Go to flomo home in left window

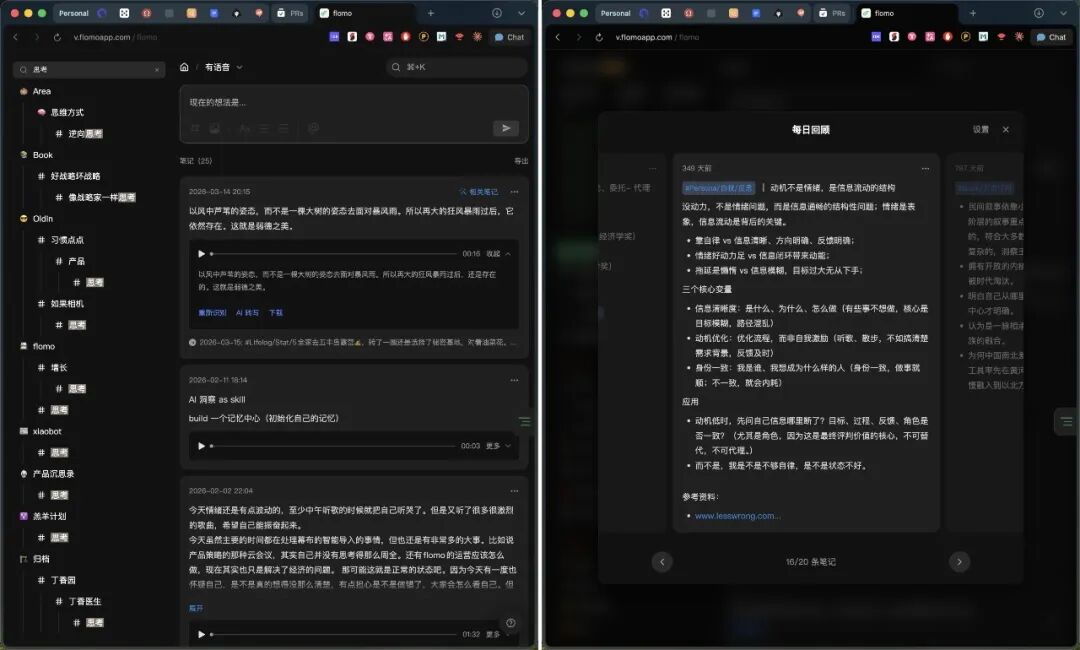[x=184, y=67]
